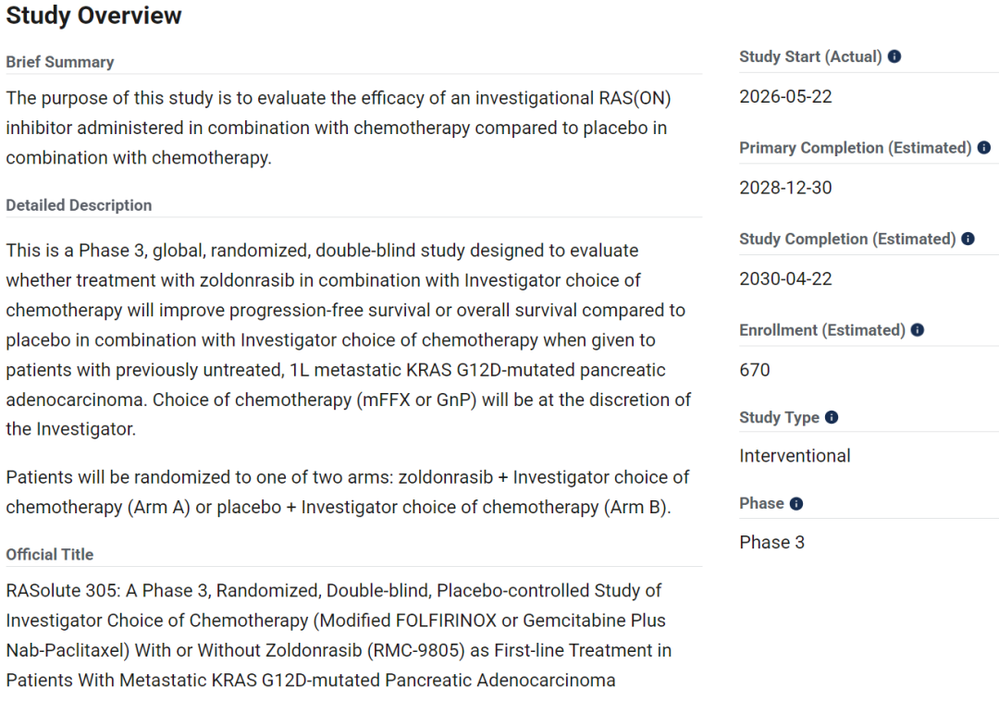Click the study start date 2026-05-22

[x=786, y=97]
